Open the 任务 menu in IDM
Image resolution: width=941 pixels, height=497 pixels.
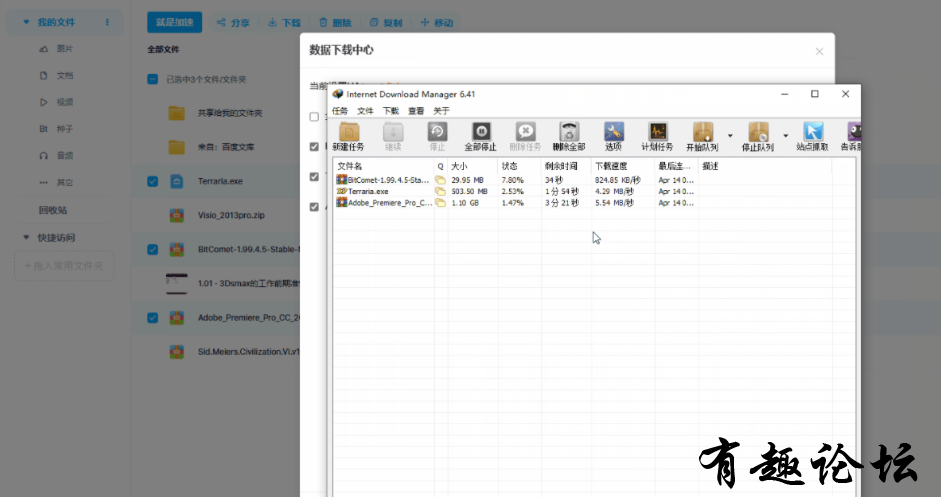tap(340, 111)
